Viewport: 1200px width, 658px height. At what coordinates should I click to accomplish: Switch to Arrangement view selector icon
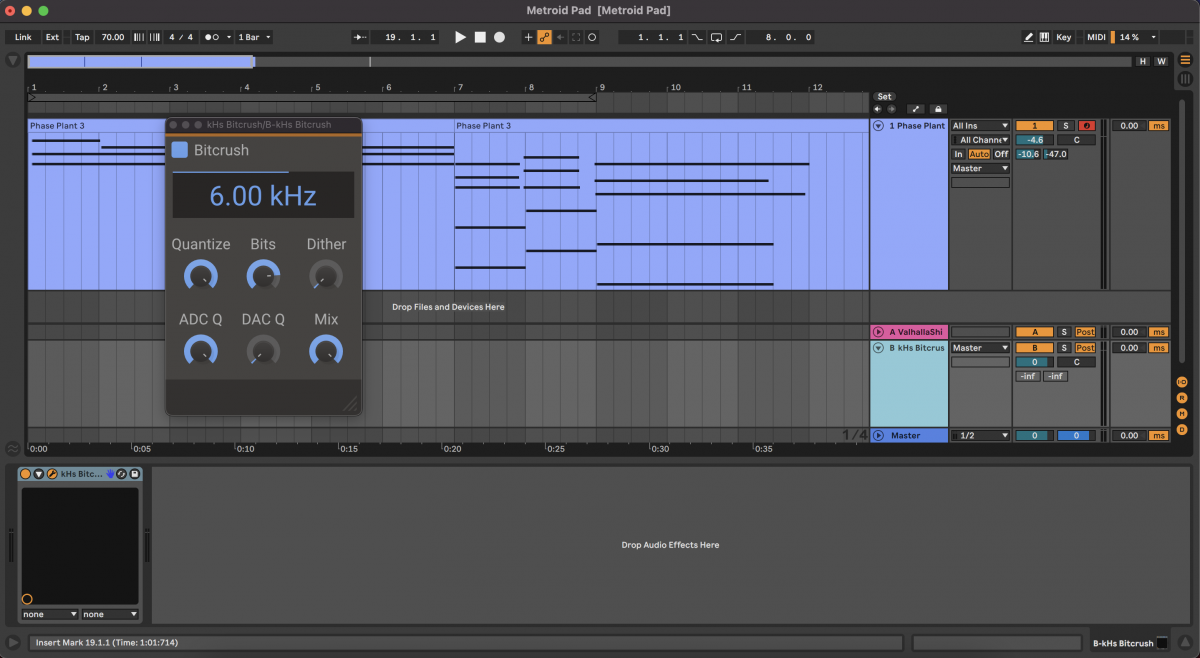pos(1185,61)
